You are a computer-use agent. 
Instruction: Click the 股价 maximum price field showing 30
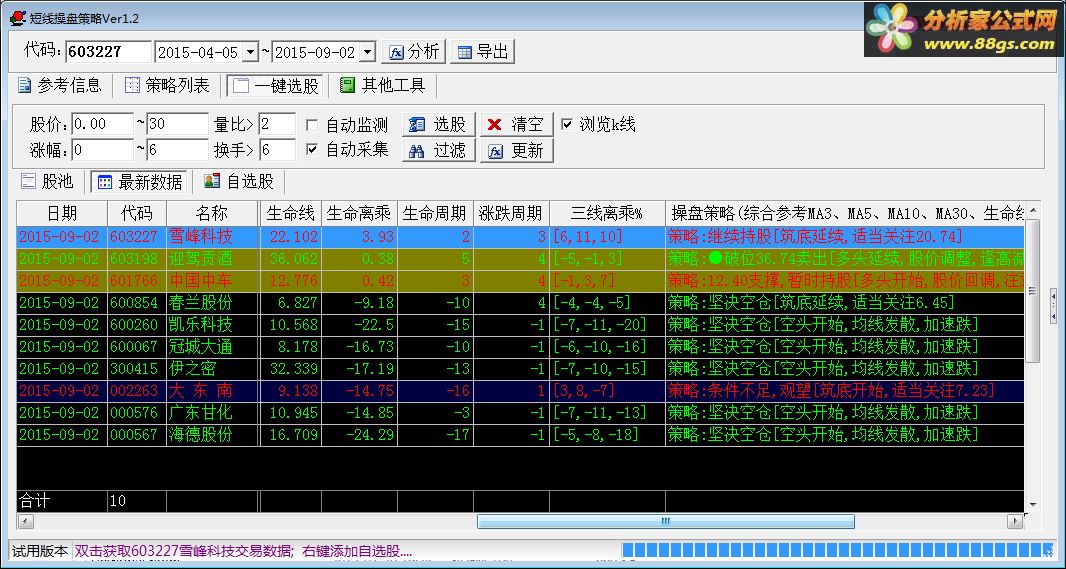(x=177, y=124)
